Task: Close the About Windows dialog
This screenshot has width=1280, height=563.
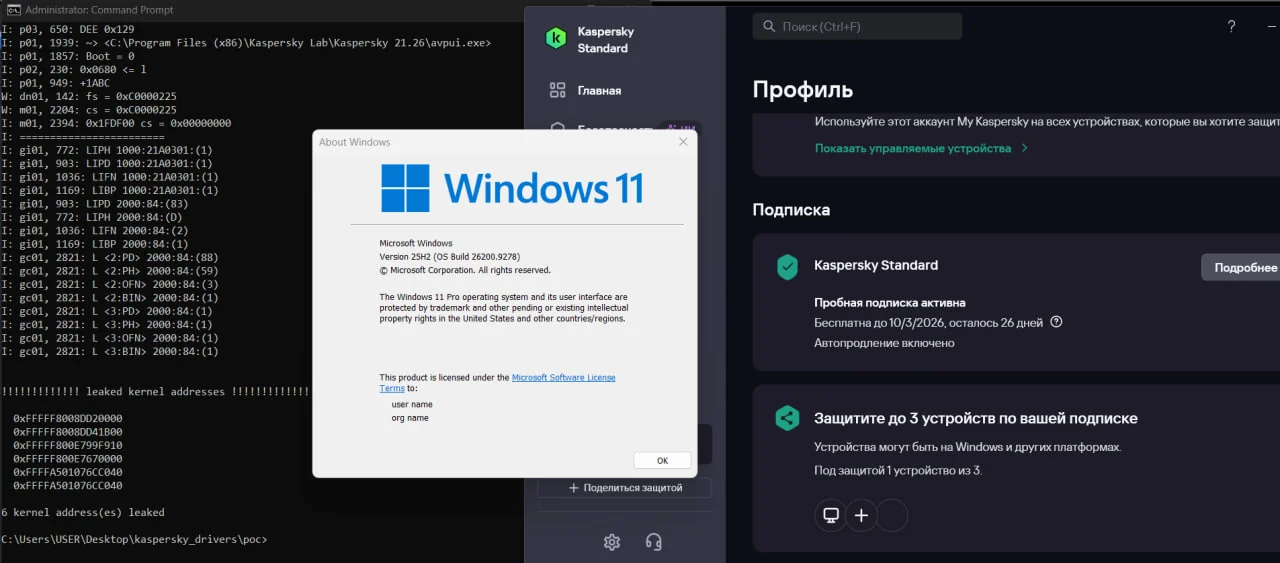Action: (x=683, y=142)
